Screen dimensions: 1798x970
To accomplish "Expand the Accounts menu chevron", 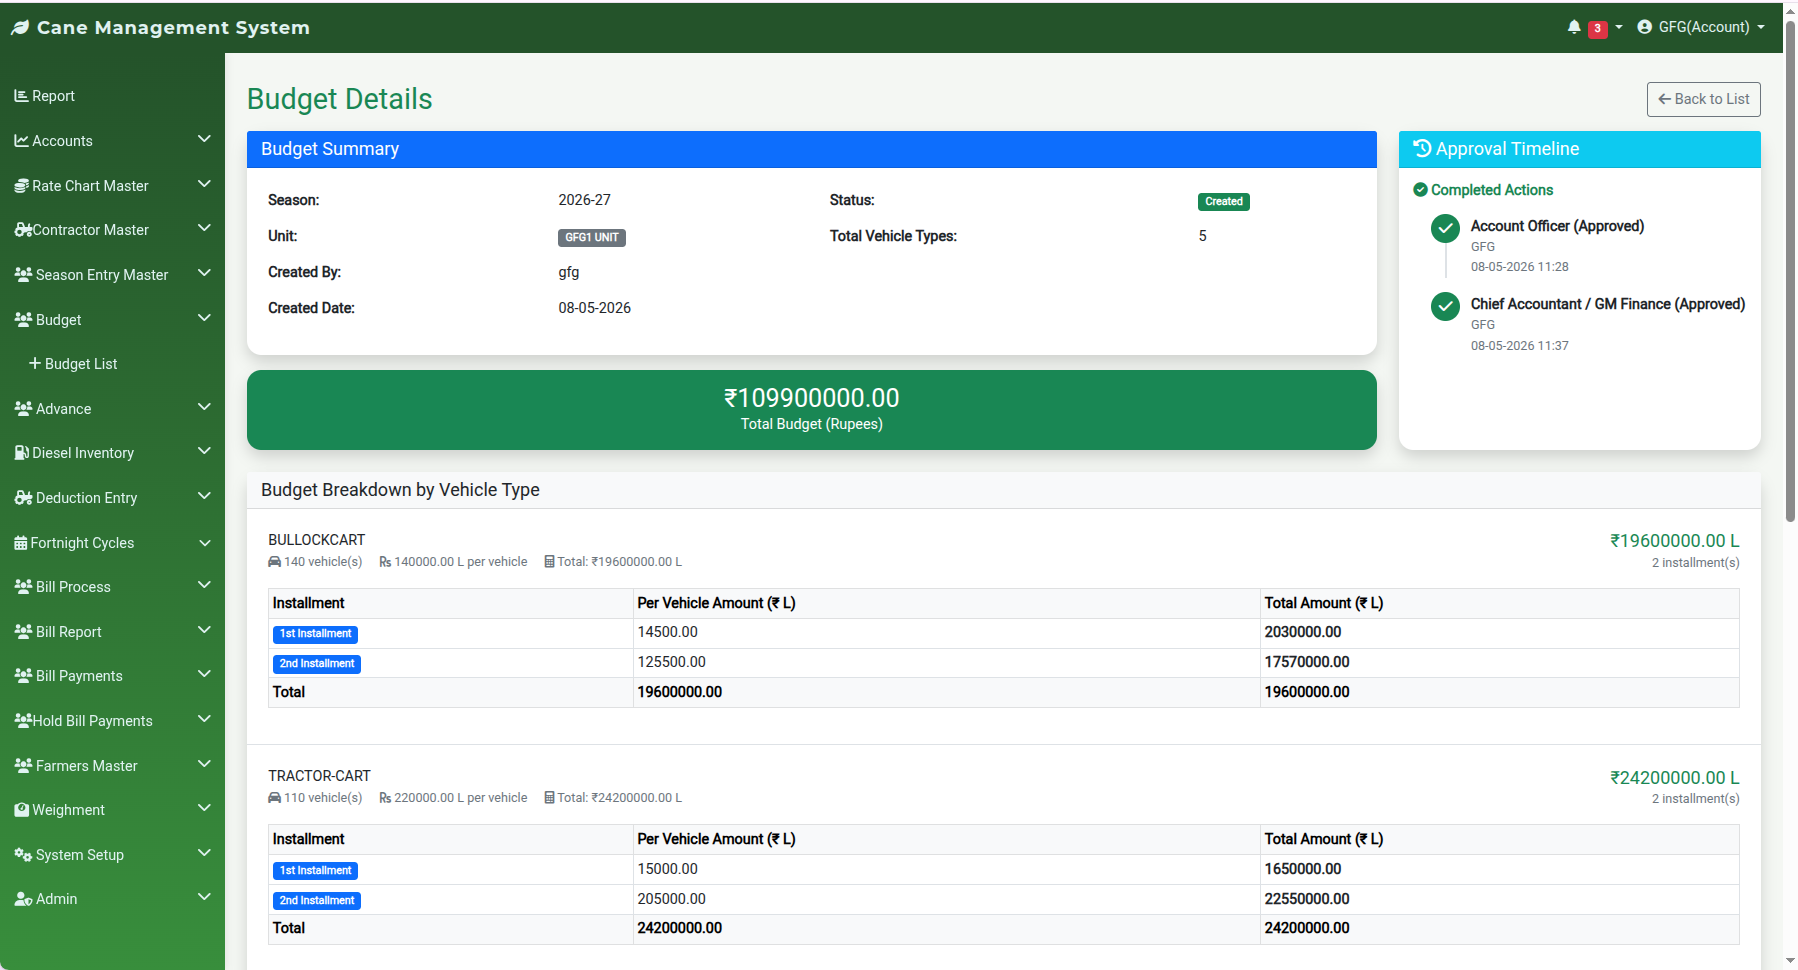I will pos(204,139).
